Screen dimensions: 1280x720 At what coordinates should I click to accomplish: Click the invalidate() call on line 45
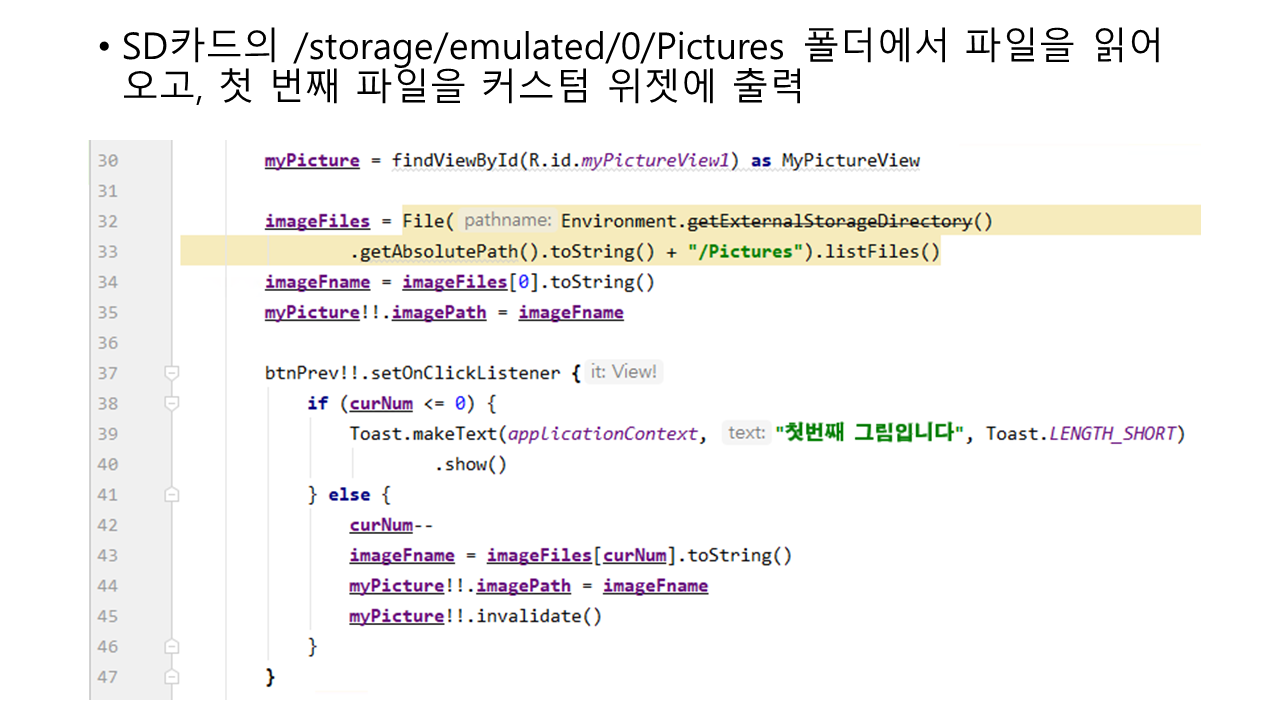(538, 616)
